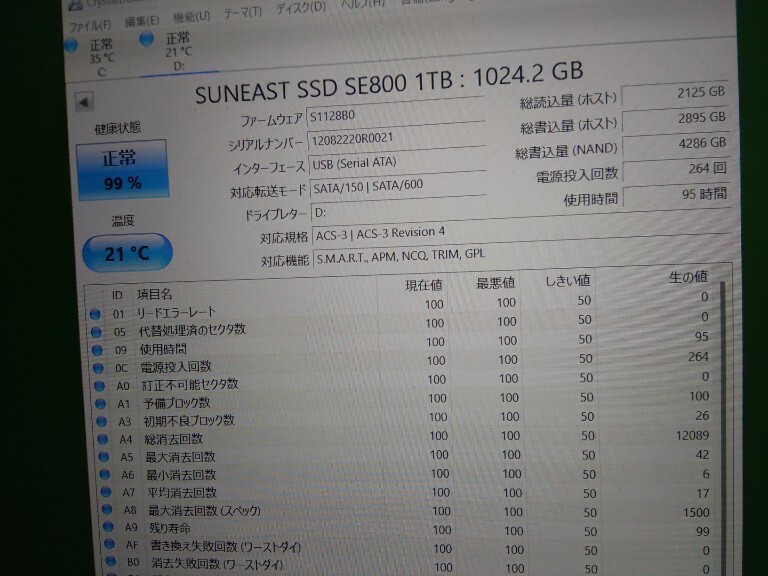Click the 正常 99 % health status button

(x=122, y=169)
